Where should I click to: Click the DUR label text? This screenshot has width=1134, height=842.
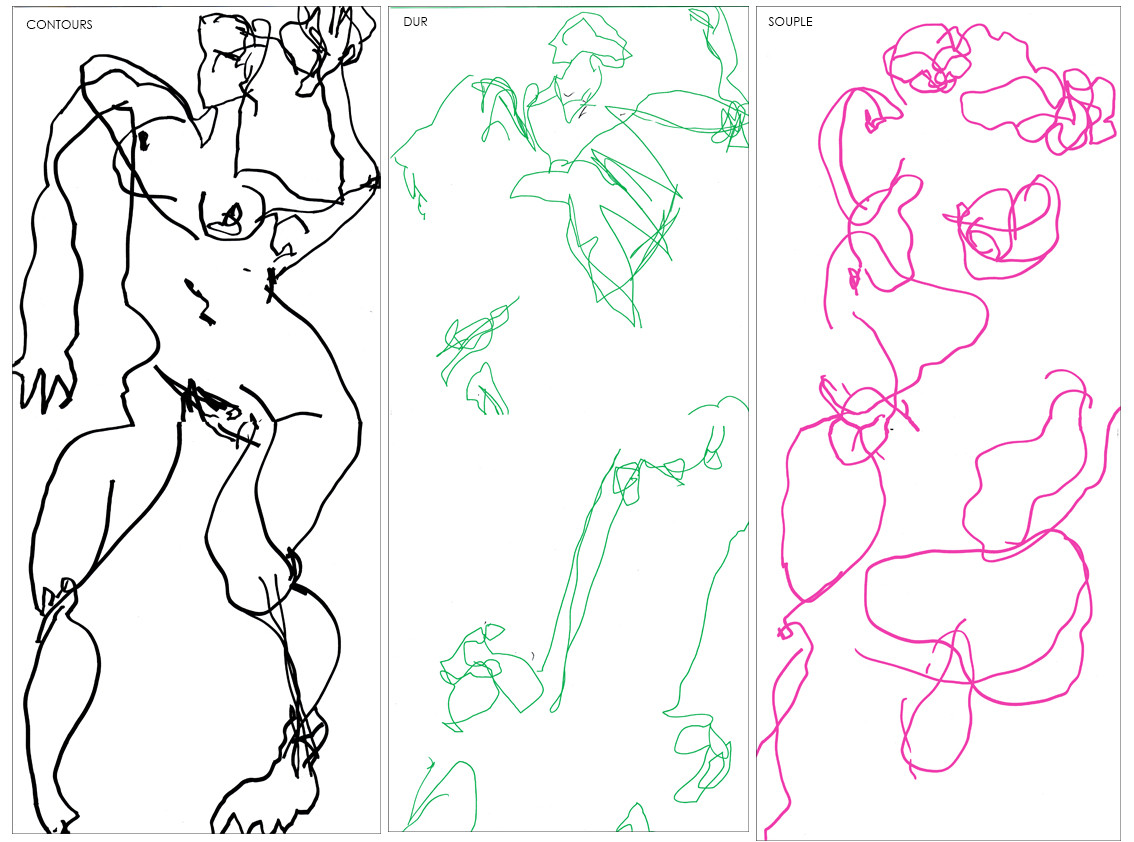[x=414, y=22]
